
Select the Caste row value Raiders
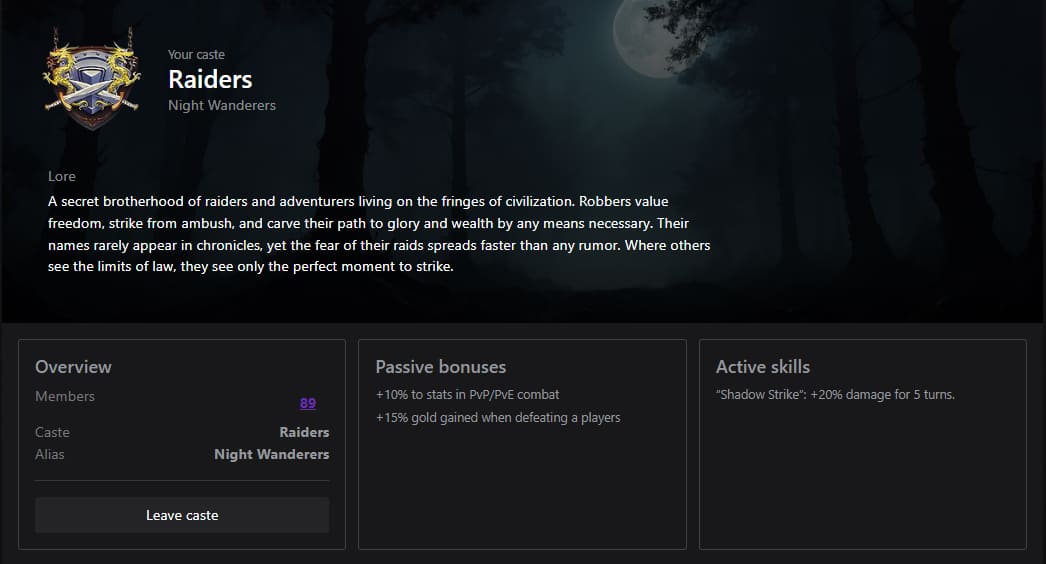[x=304, y=432]
